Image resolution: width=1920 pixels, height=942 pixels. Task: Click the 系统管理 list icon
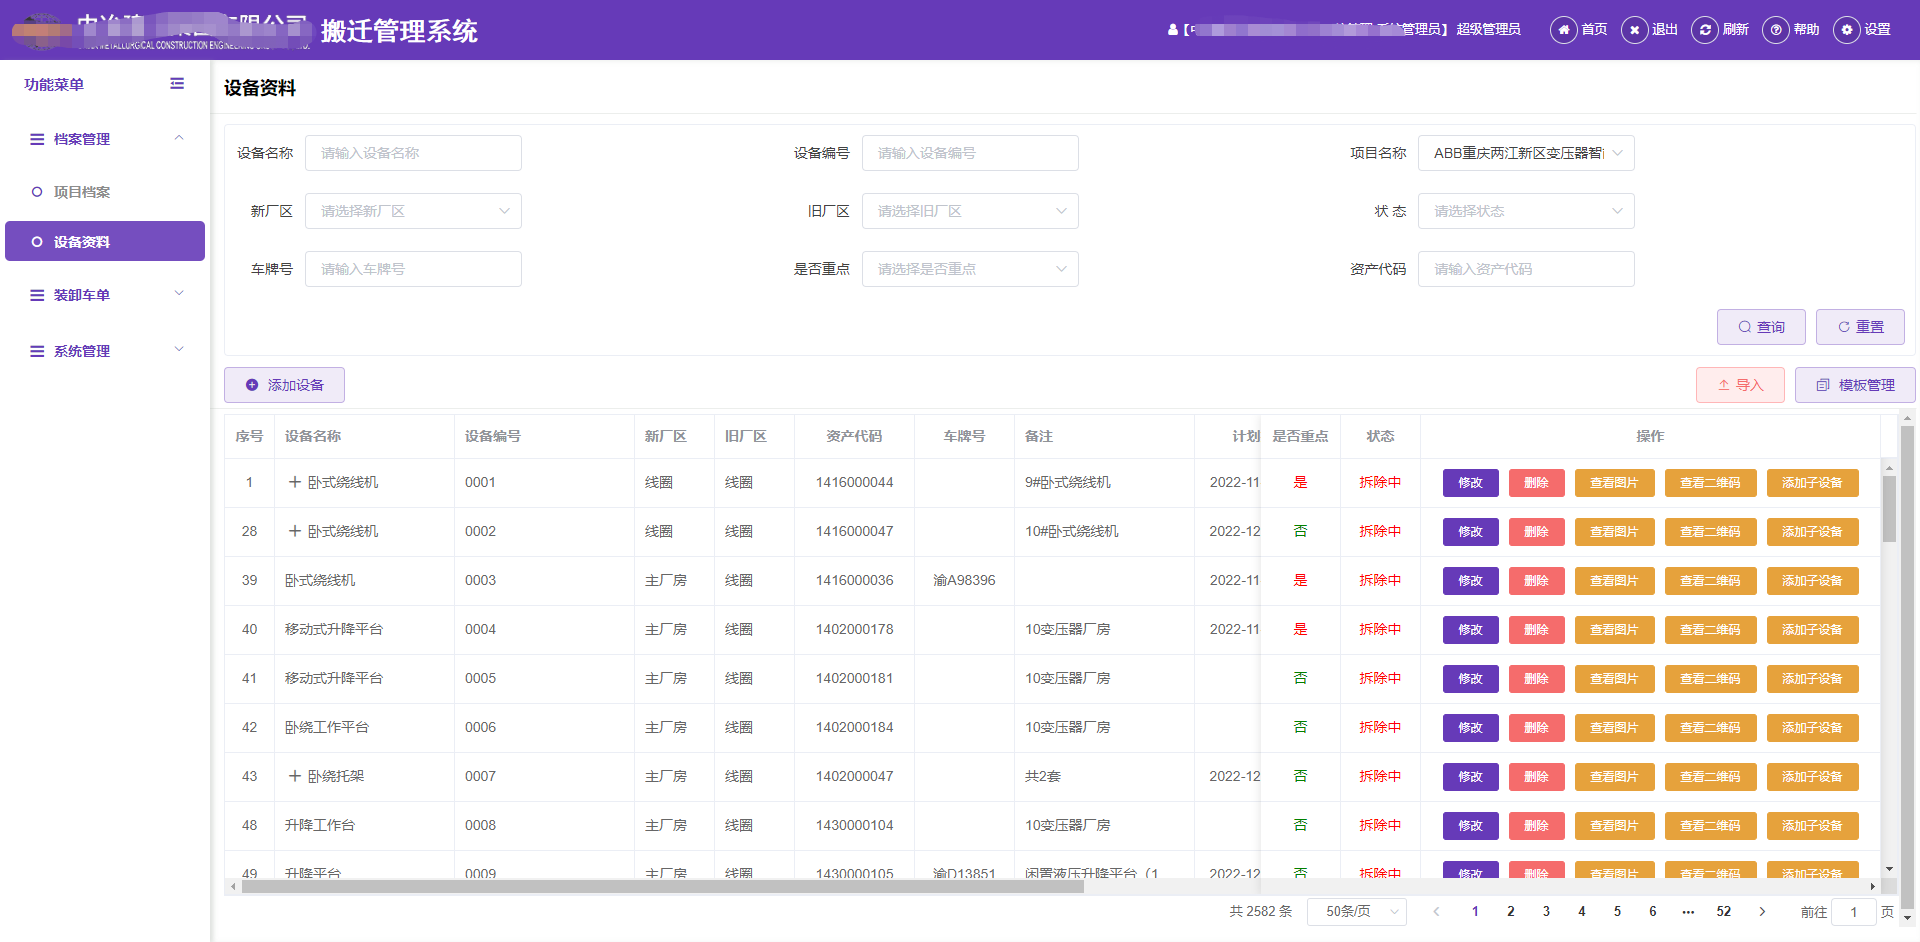pyautogui.click(x=37, y=351)
